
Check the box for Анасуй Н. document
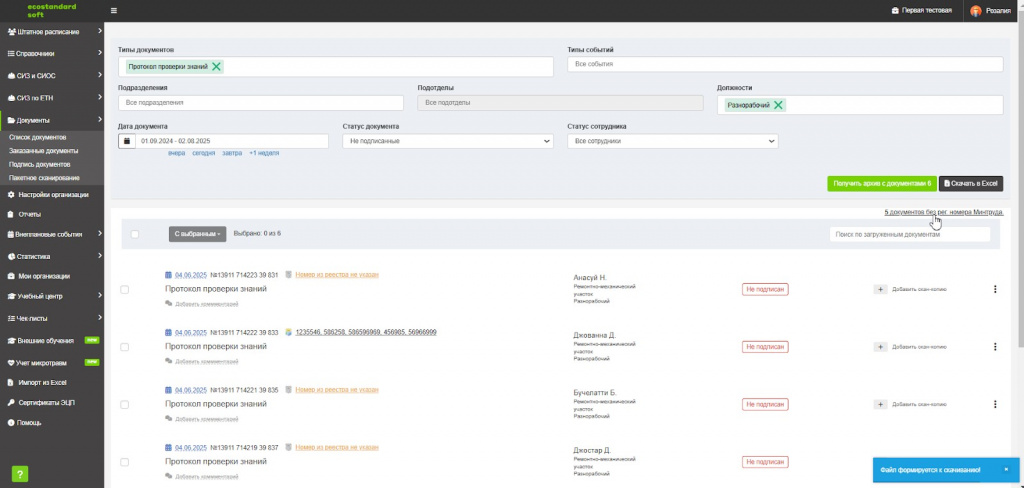125,289
